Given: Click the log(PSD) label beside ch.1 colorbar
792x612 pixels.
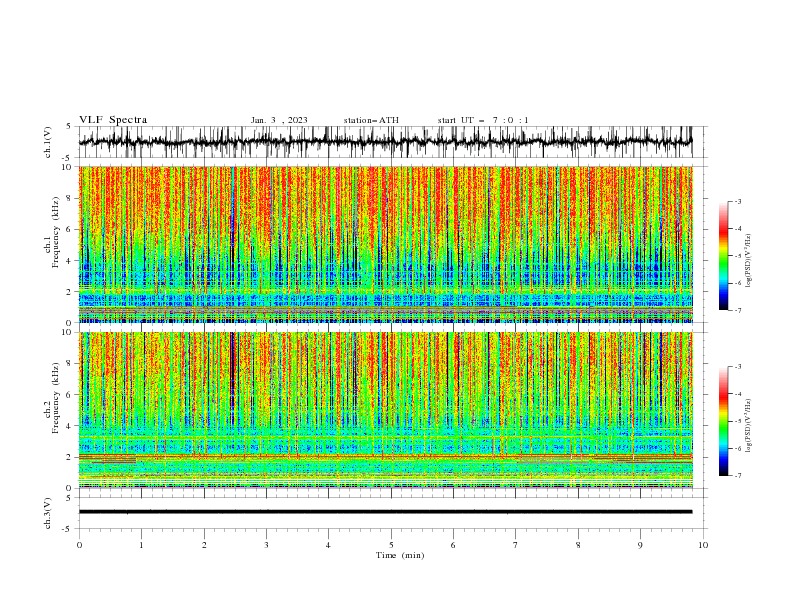Looking at the screenshot, I should click(749, 261).
